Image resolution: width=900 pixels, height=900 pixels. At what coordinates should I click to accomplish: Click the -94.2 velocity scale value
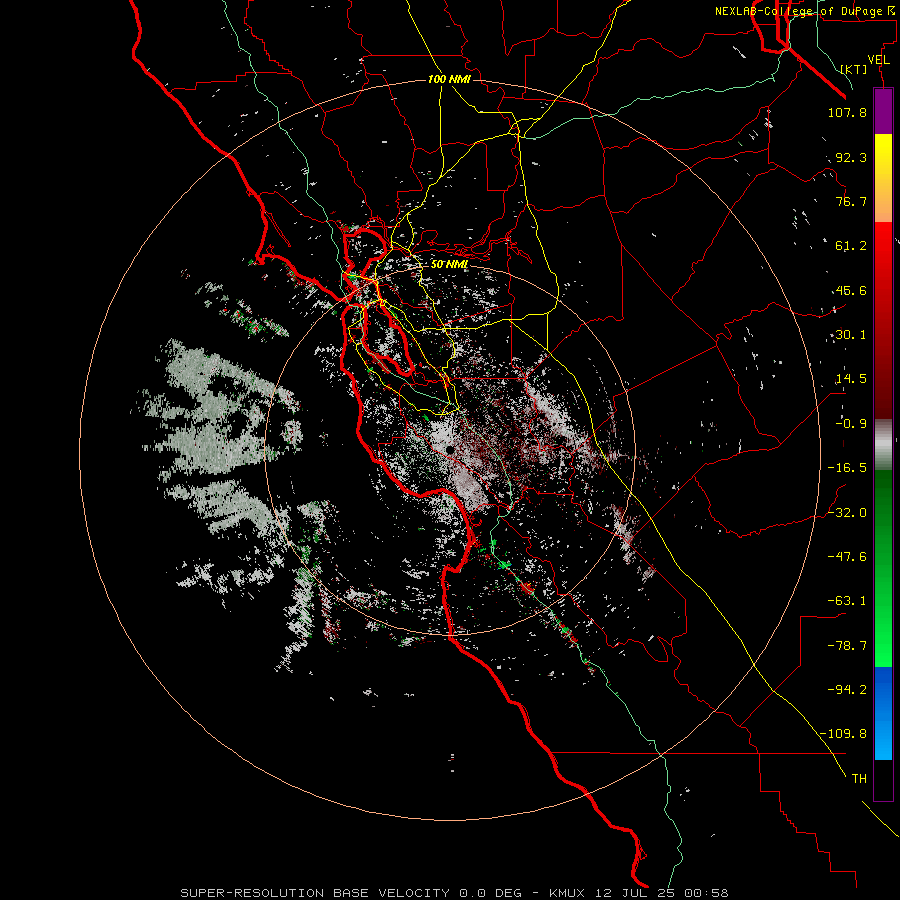click(847, 690)
